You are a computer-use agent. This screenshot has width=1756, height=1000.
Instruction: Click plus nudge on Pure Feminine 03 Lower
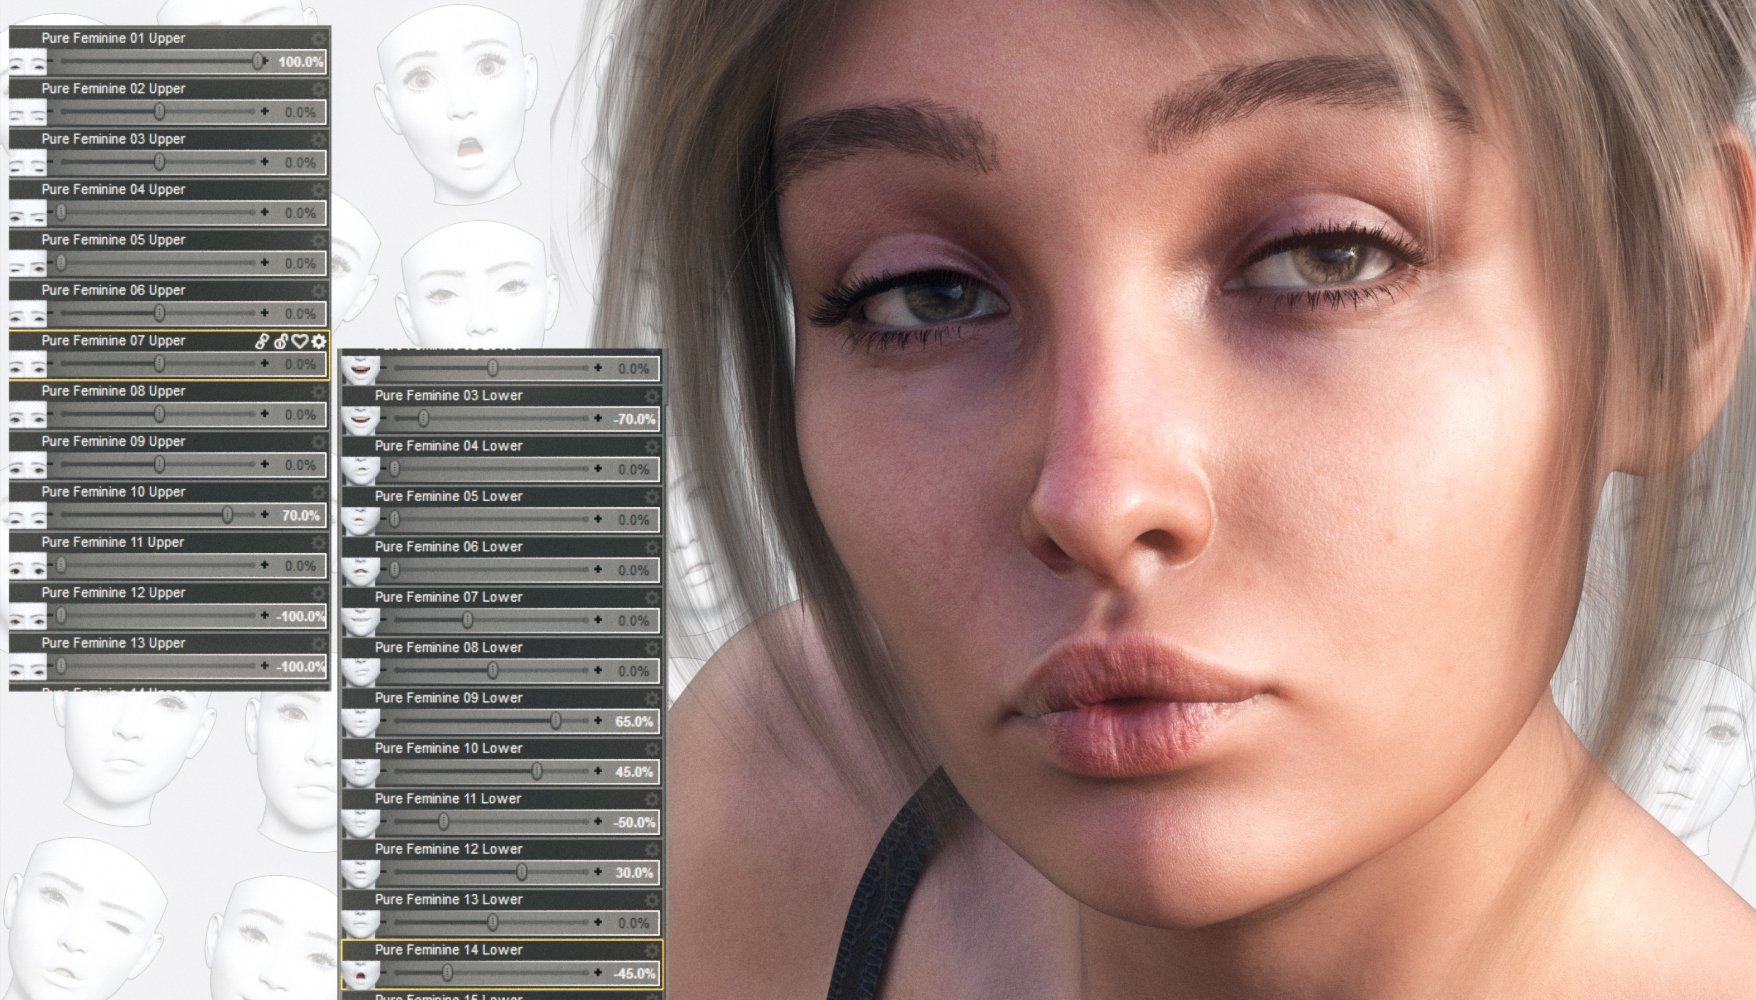coord(598,418)
